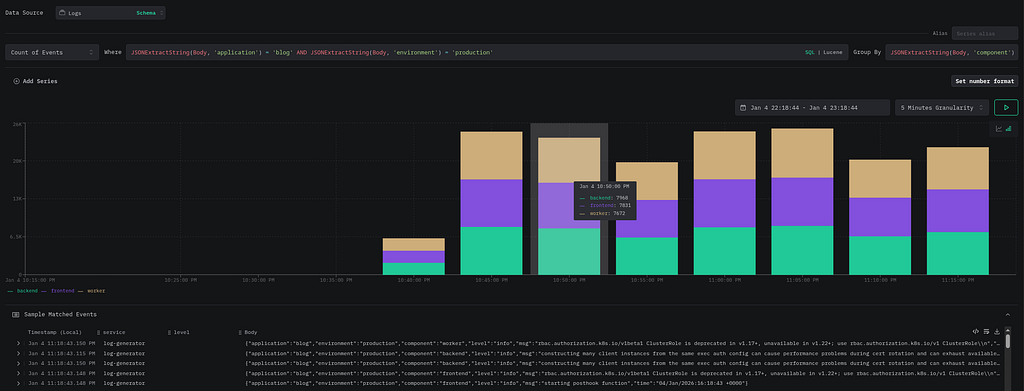Run the query with the play button
The image size is (1024, 391).
pyautogui.click(x=1006, y=107)
